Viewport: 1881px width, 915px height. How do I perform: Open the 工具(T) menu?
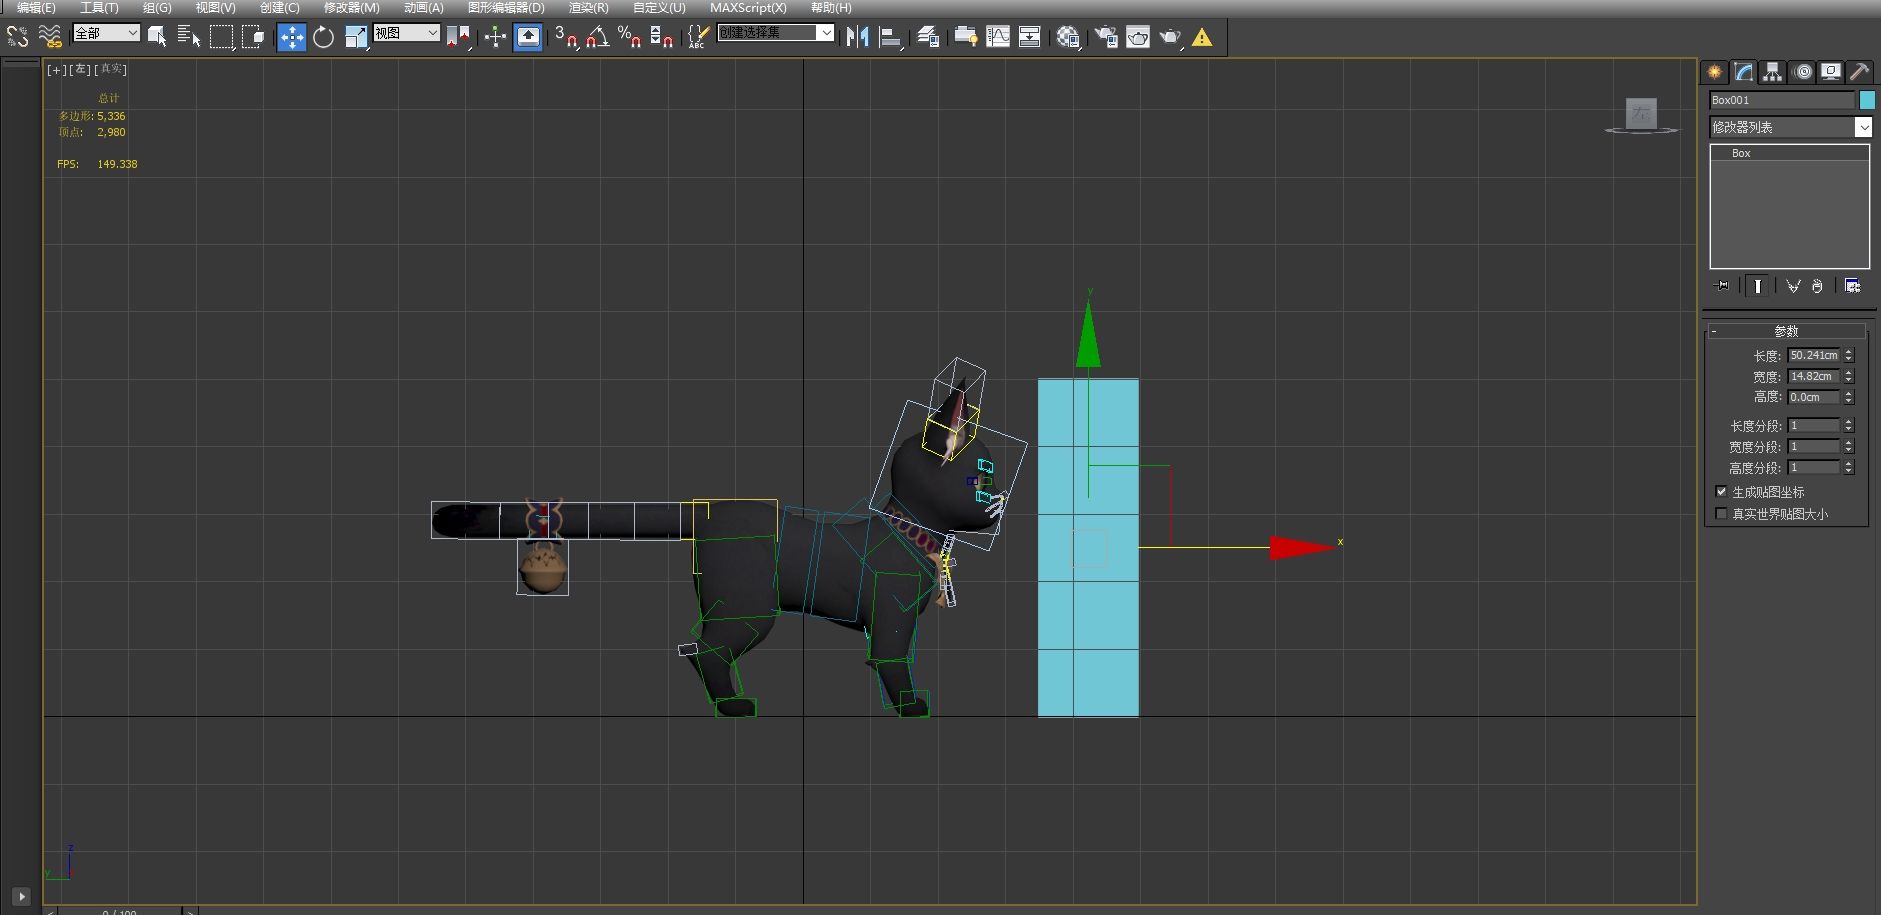99,8
